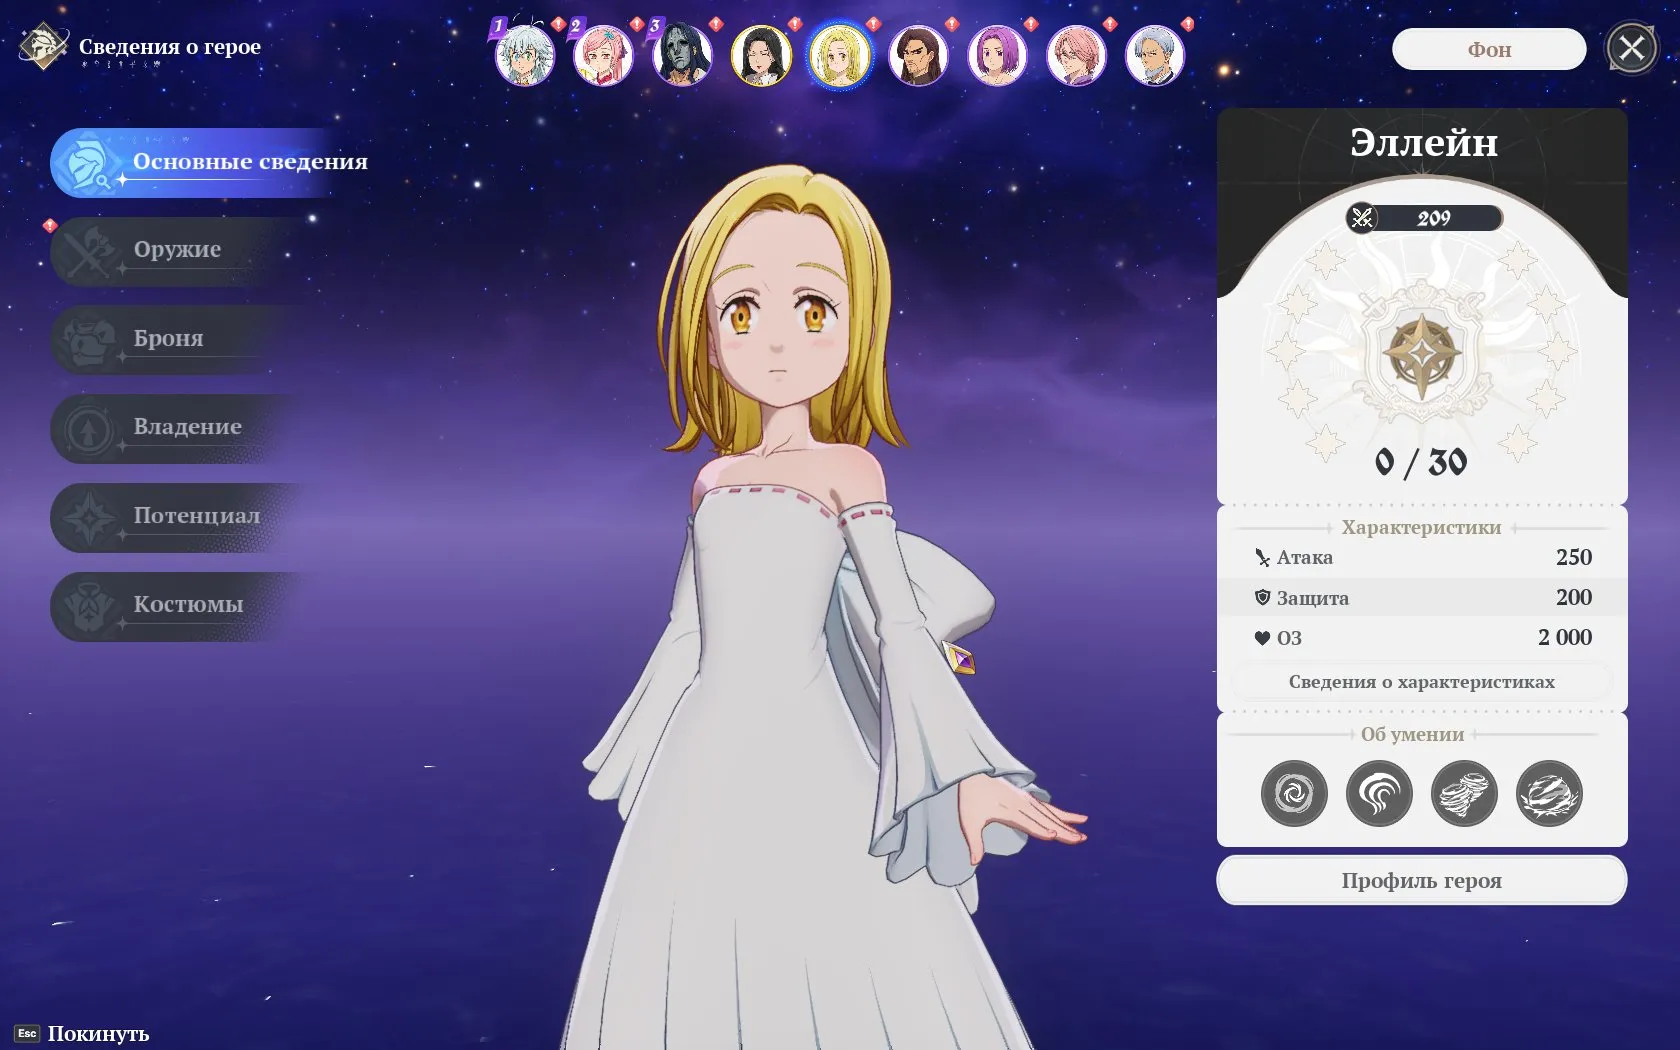Click the combat power value 209
This screenshot has height=1050, width=1680.
[x=1433, y=218]
